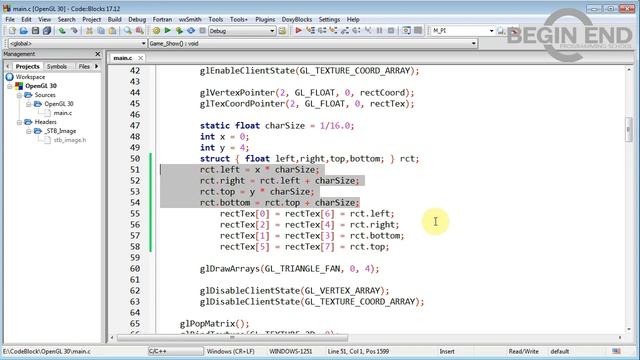Open the Debug menu
Screen dimensions: 640x360
[137, 19]
